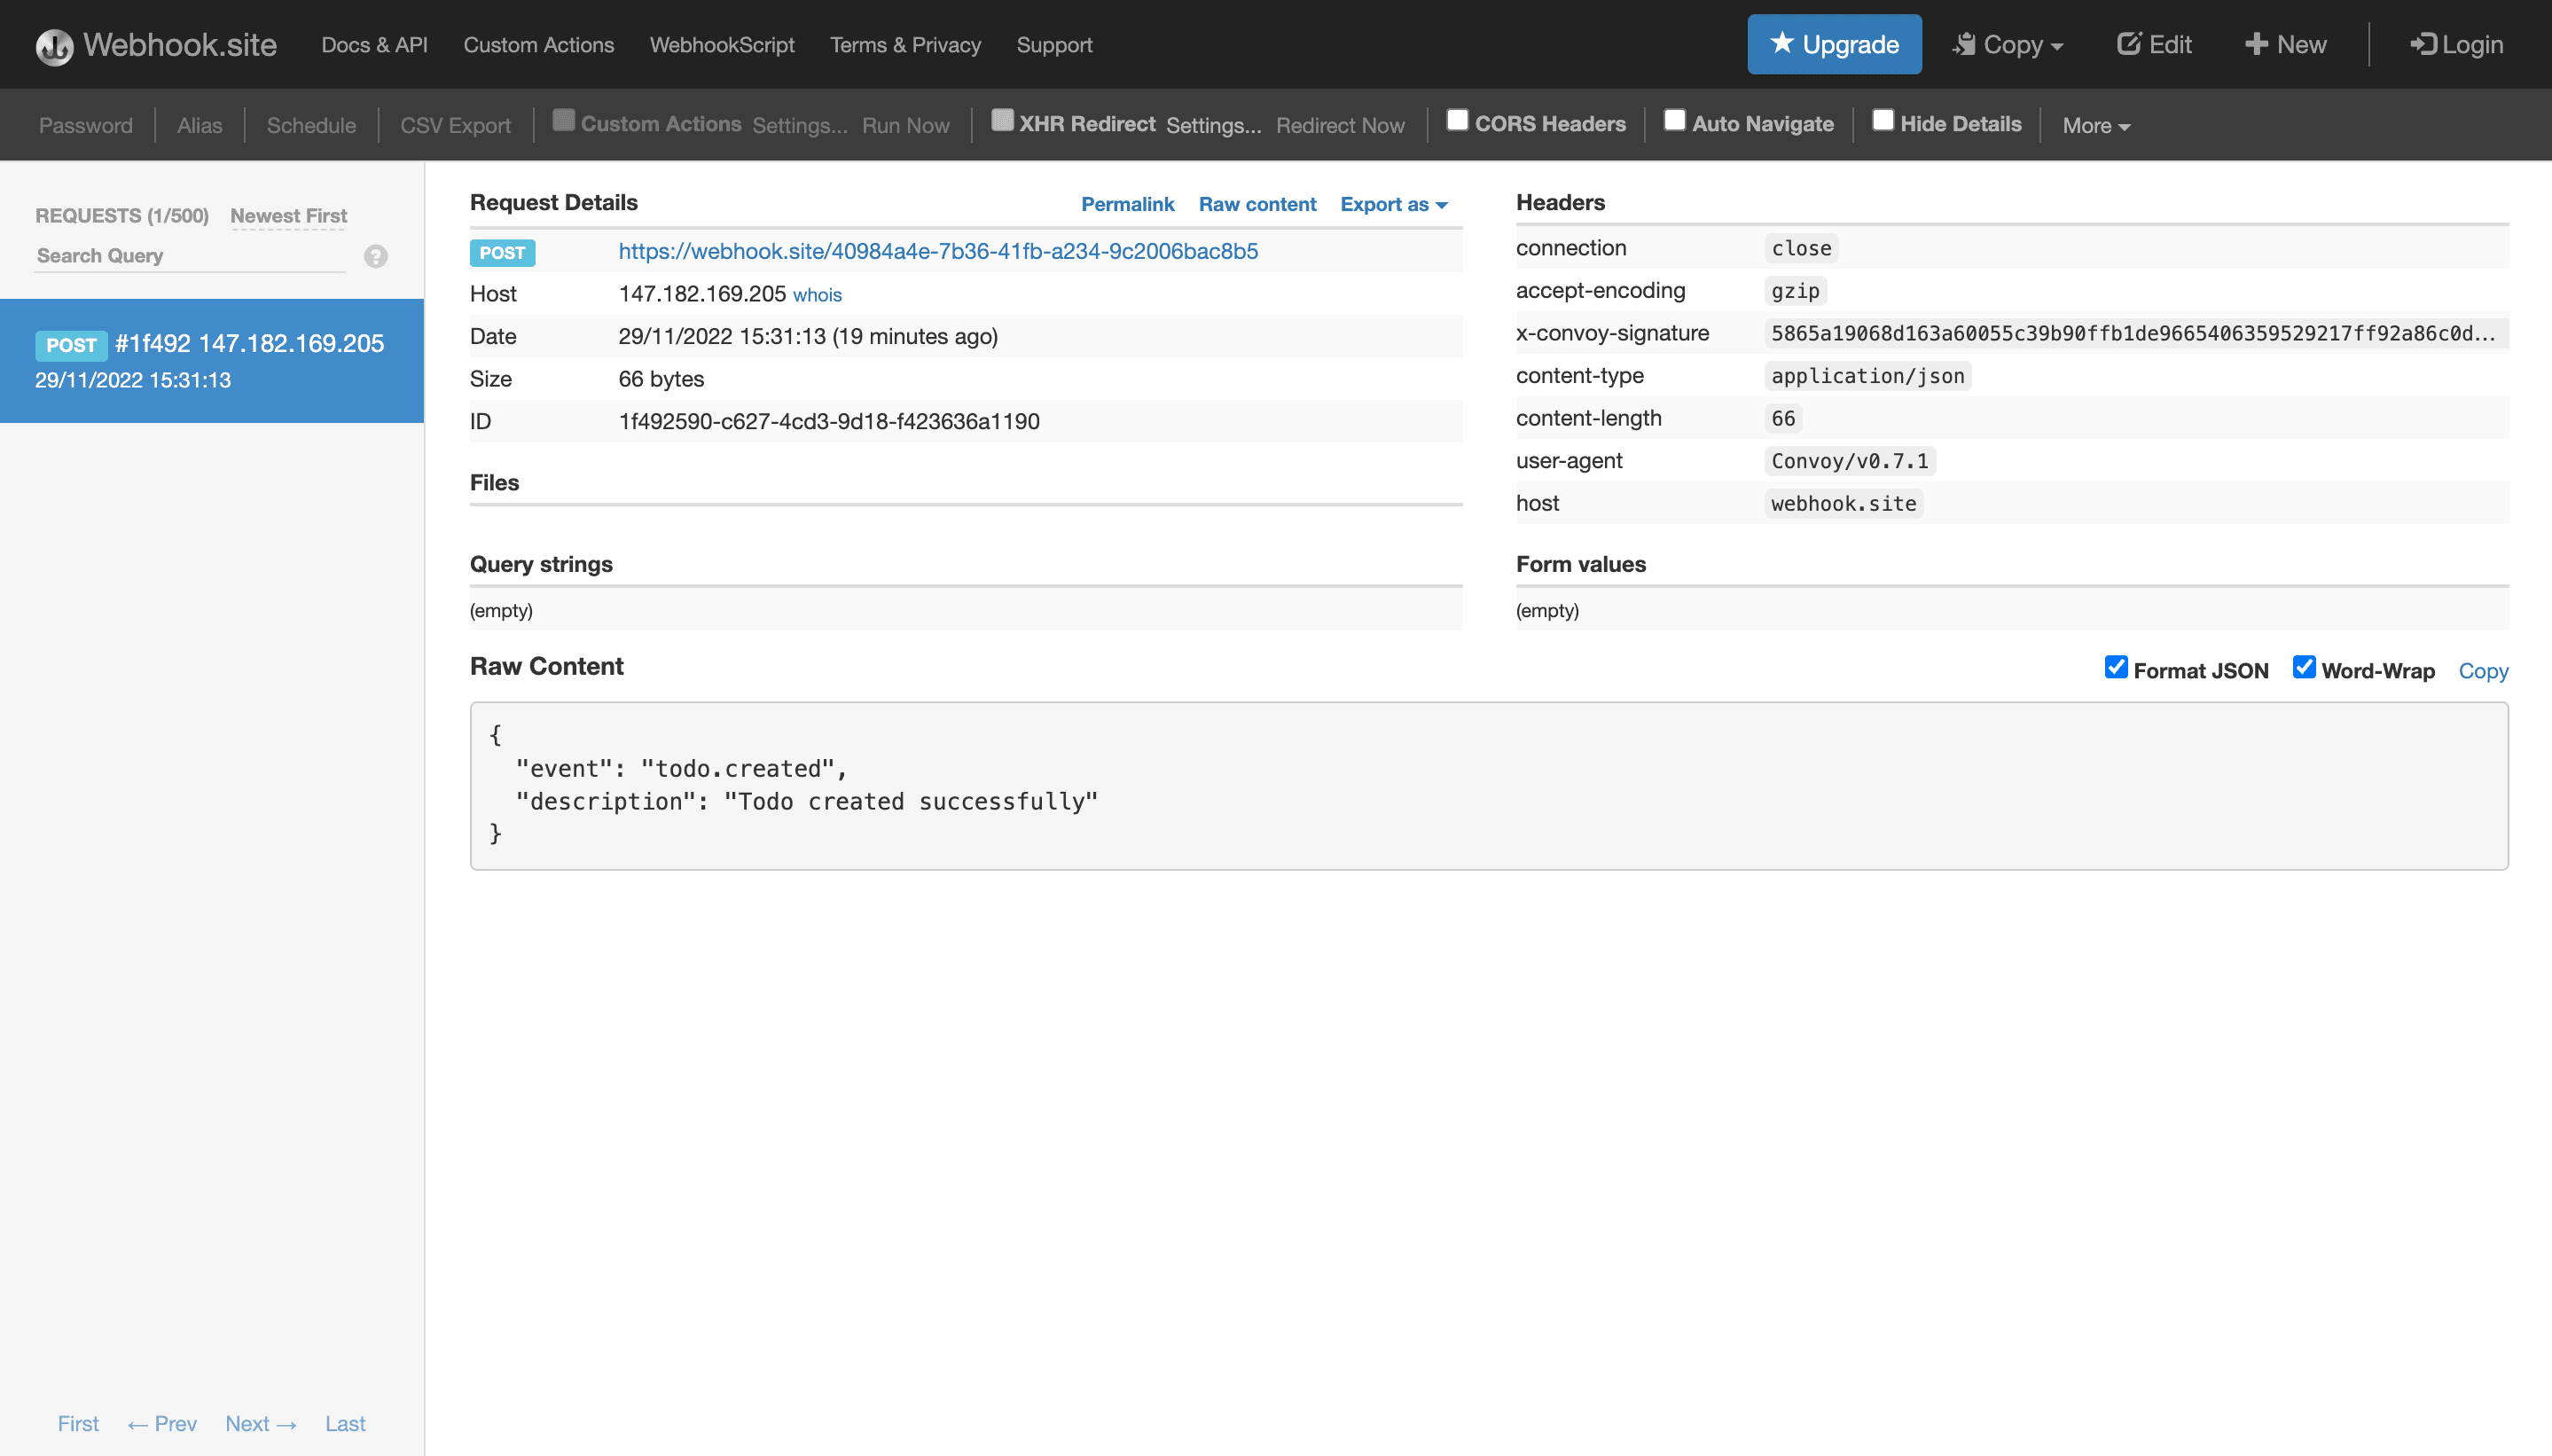This screenshot has width=2552, height=1456.
Task: Click the star Upgrade button
Action: (x=1834, y=44)
